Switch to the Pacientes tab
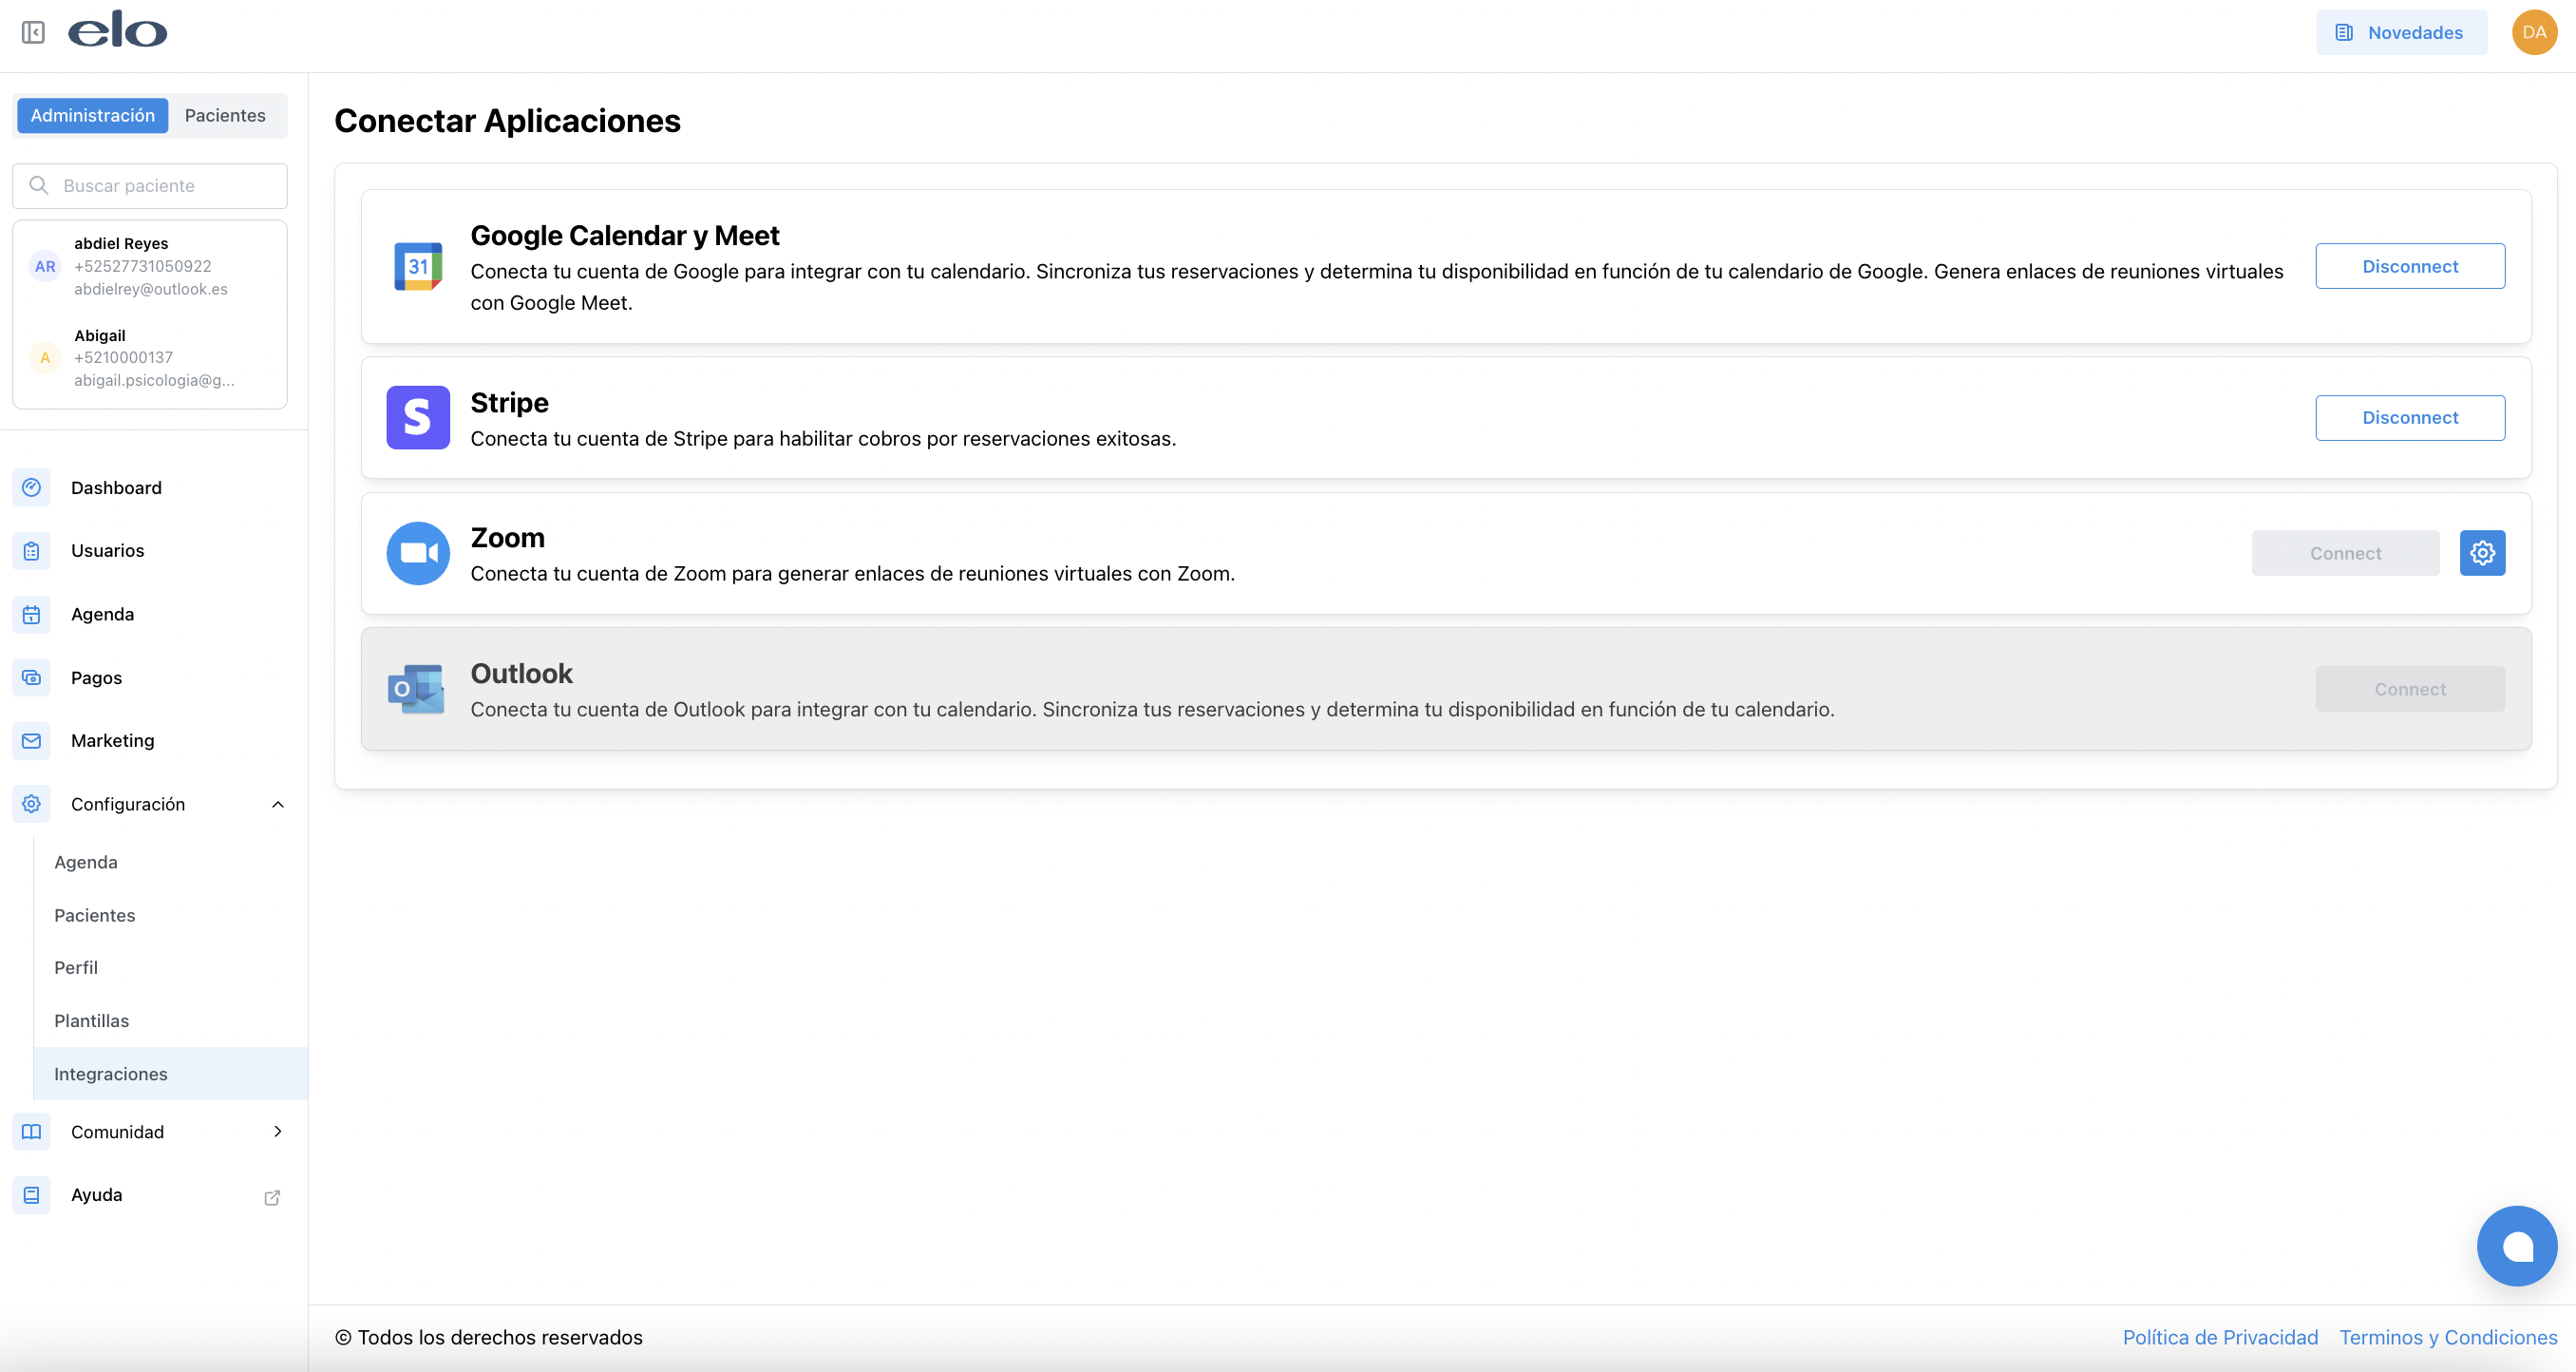The width and height of the screenshot is (2576, 1372). (225, 115)
